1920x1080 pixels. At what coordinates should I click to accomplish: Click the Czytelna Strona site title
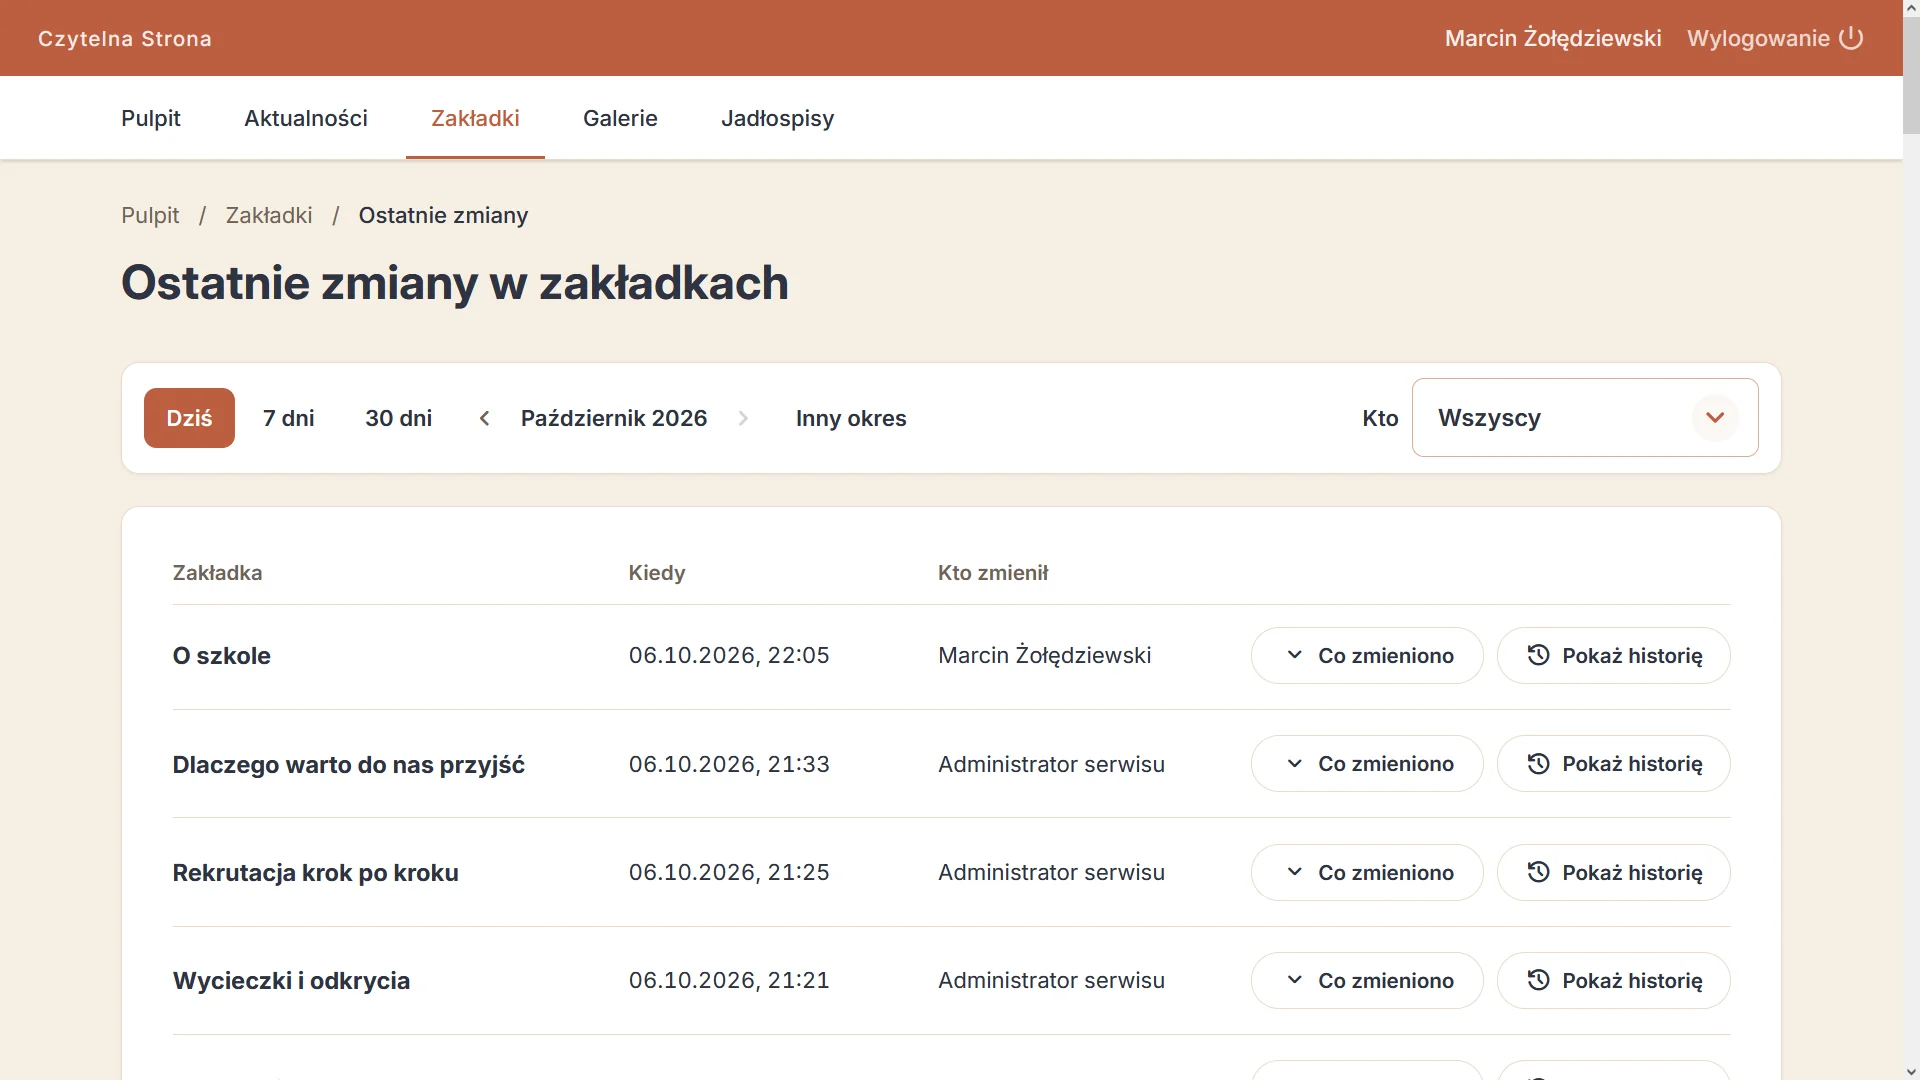[x=125, y=39]
